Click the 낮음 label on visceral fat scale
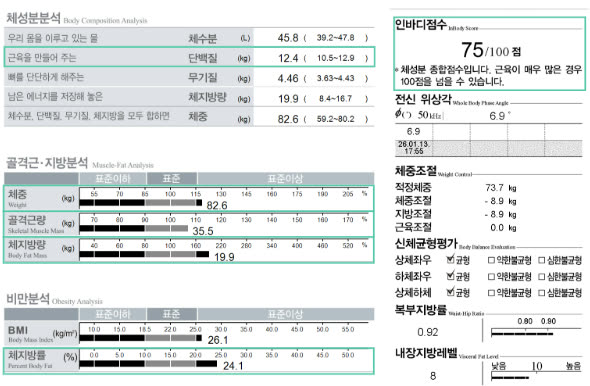Viewport: 590px width, 386px height. point(499,366)
